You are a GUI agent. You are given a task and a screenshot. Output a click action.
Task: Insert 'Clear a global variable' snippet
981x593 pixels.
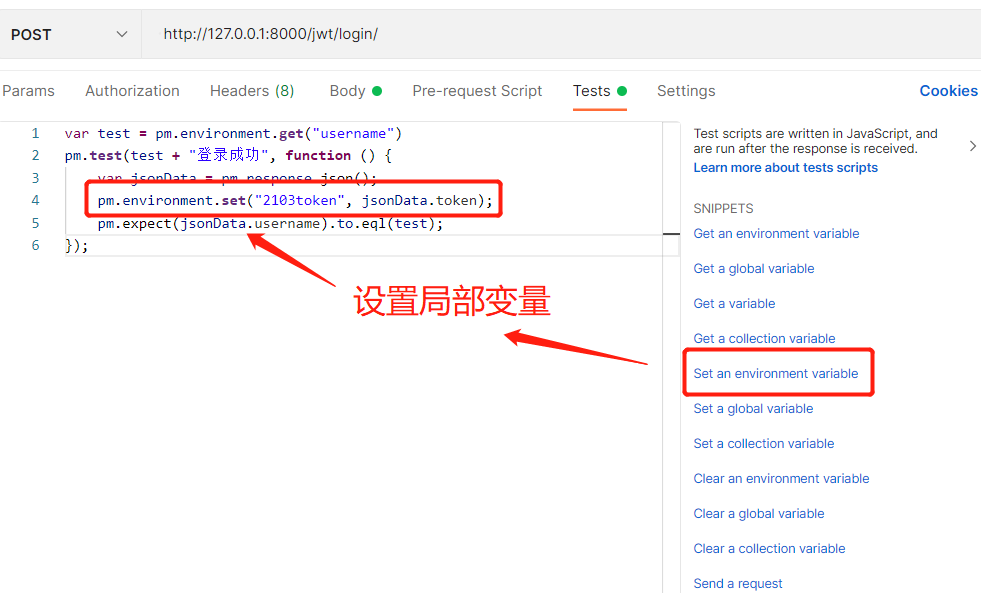pyautogui.click(x=758, y=514)
